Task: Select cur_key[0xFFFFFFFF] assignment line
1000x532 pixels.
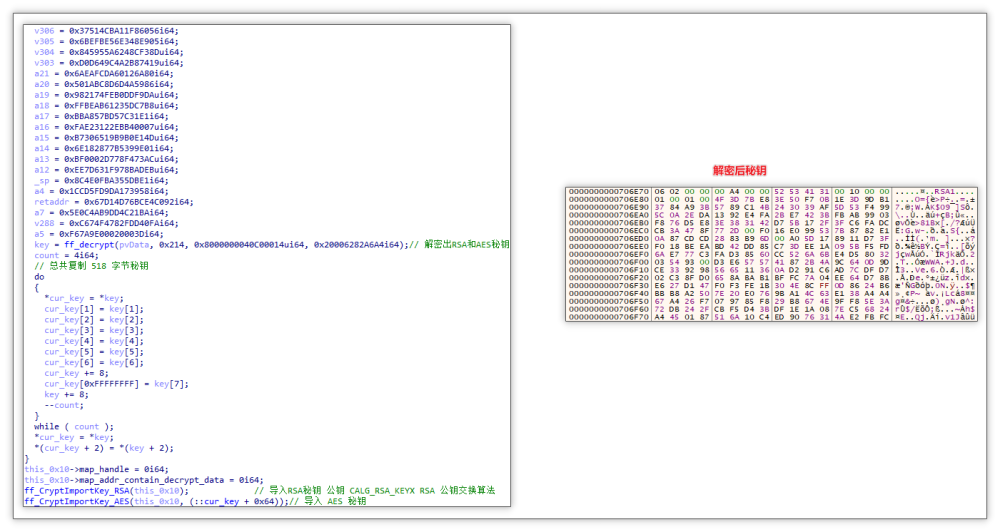Action: (x=114, y=383)
